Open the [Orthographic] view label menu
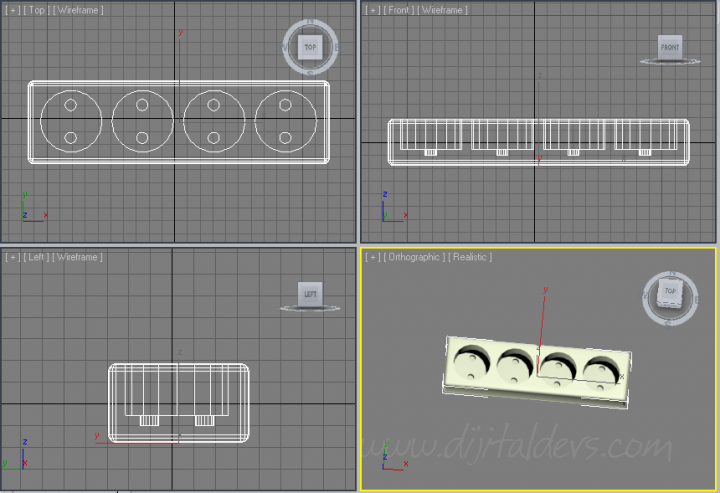 point(414,257)
